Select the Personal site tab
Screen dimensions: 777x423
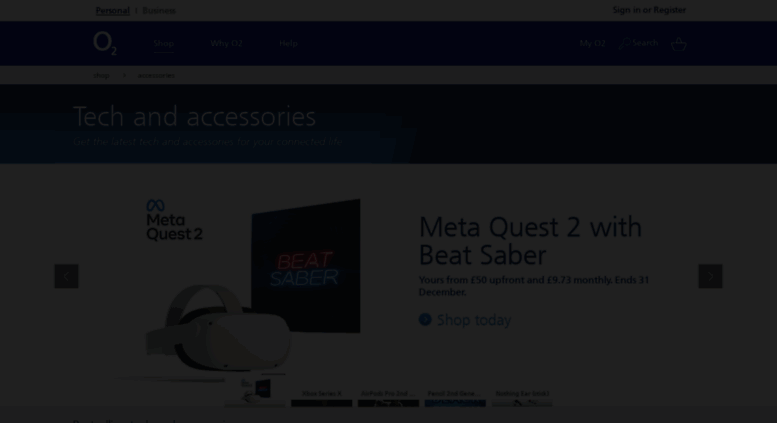(112, 10)
